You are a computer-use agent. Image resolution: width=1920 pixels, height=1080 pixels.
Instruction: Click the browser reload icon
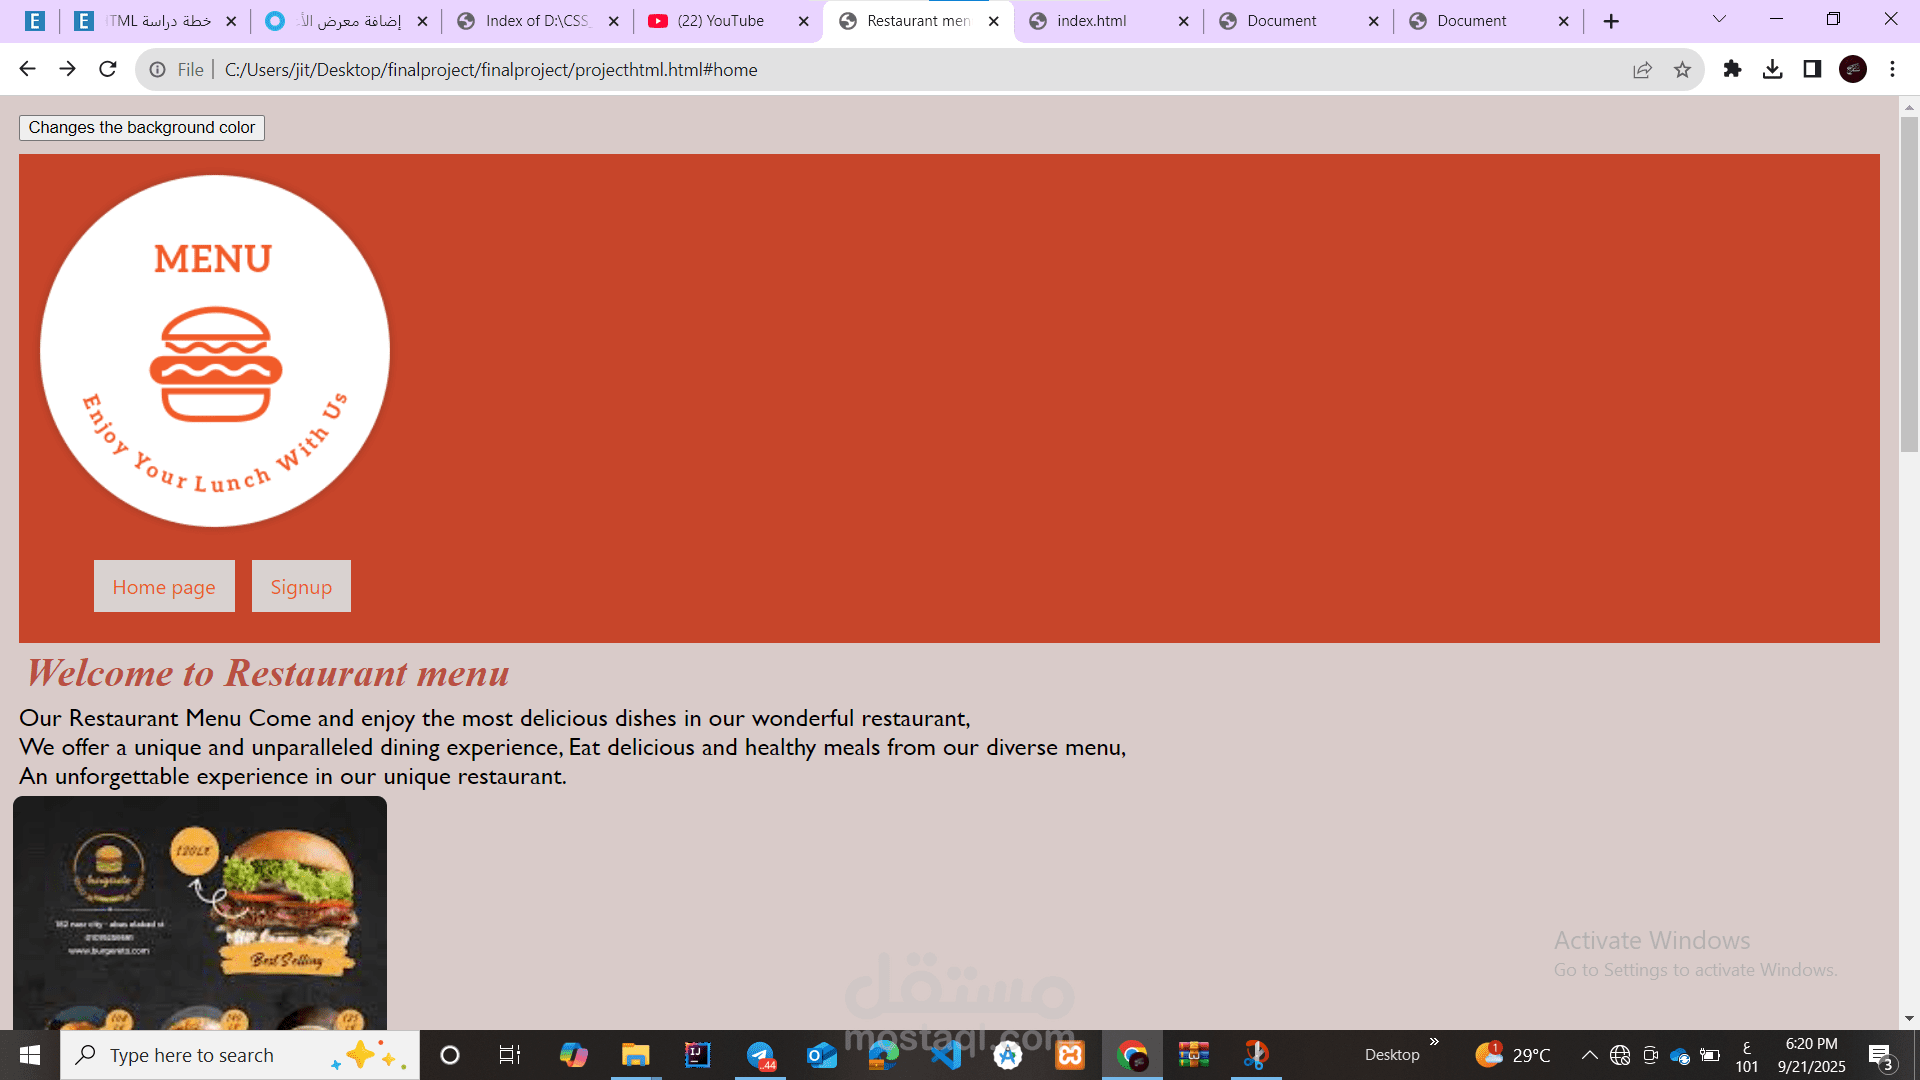coord(108,69)
